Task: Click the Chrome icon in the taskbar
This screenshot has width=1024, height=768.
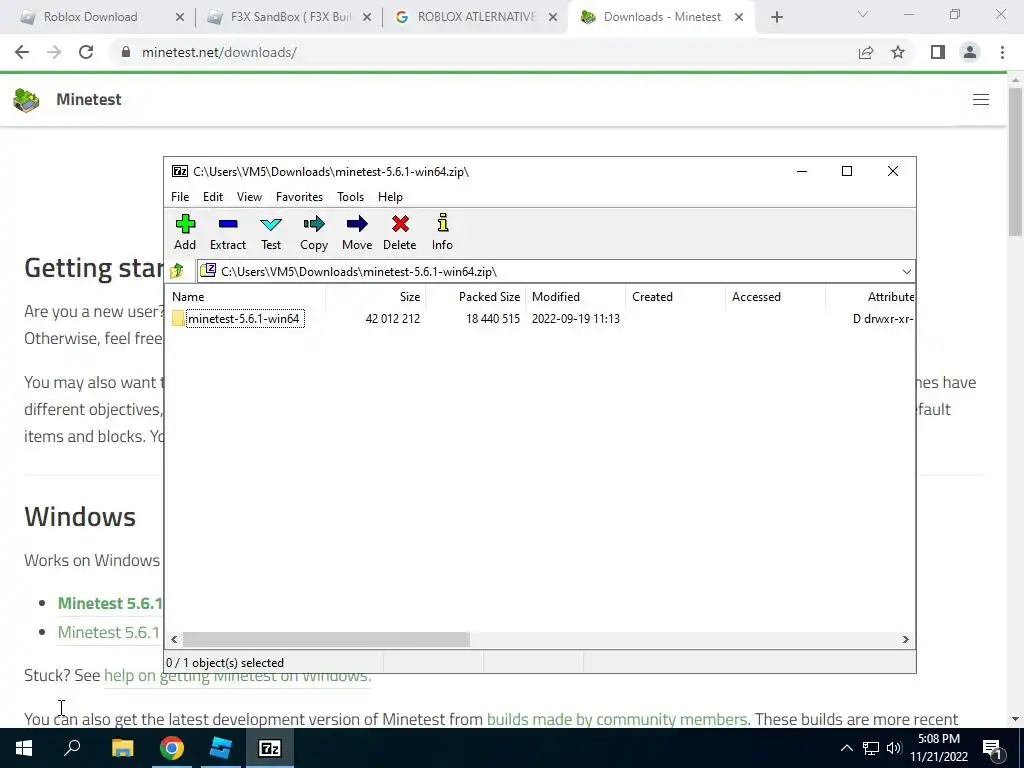Action: [172, 748]
